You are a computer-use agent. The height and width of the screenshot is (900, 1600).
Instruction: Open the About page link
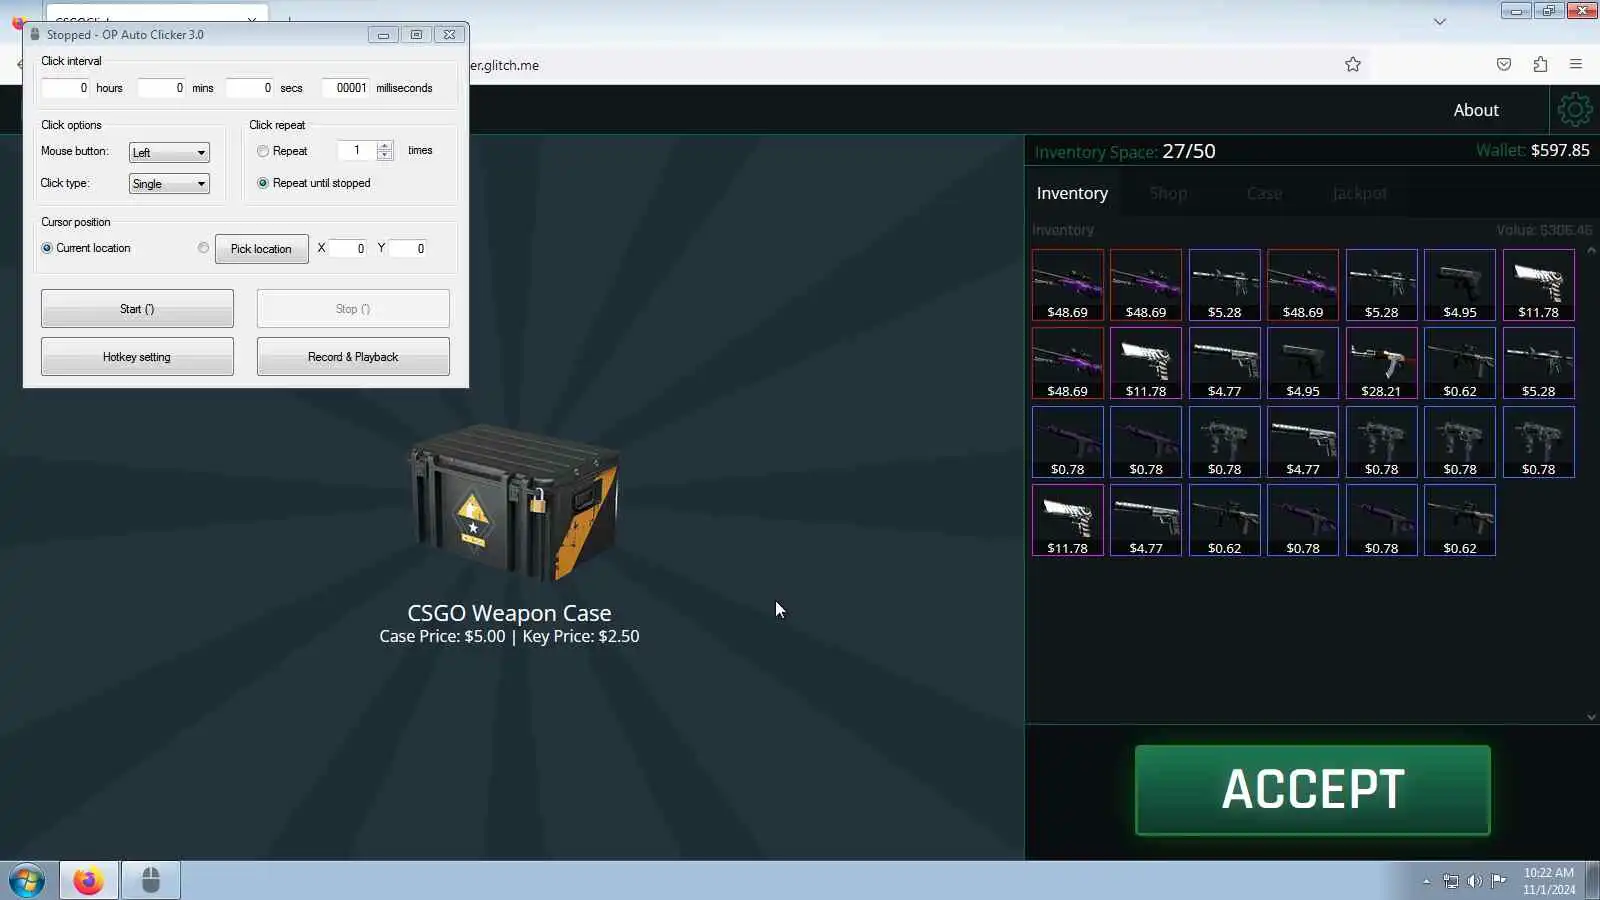coord(1476,110)
